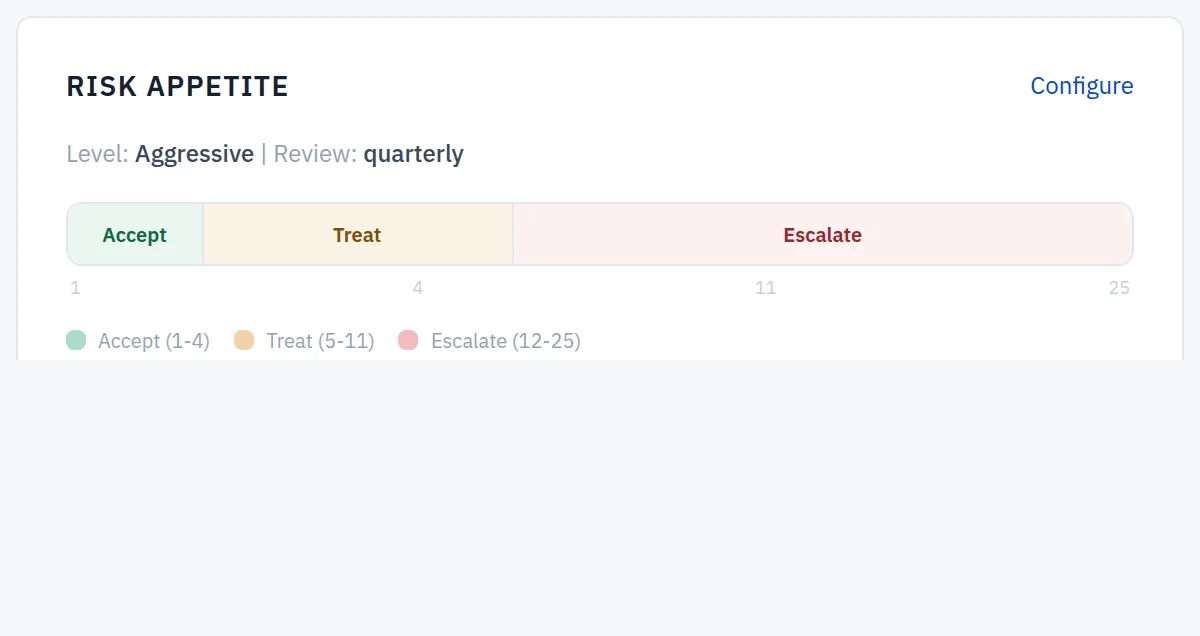
Task: Click the Level label text
Action: coord(97,154)
